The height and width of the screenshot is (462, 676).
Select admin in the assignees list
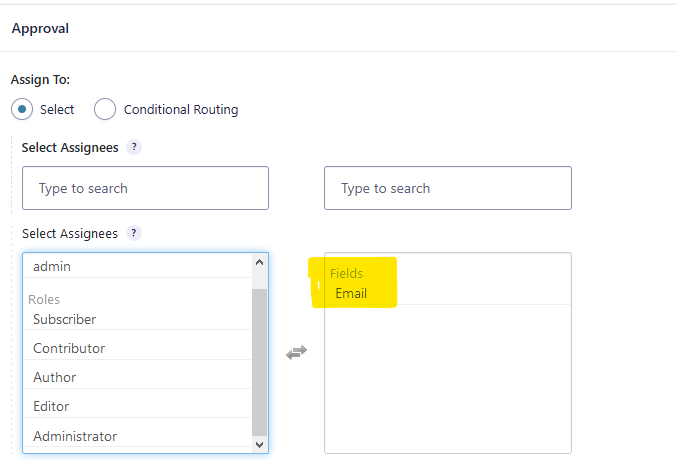pyautogui.click(x=52, y=266)
